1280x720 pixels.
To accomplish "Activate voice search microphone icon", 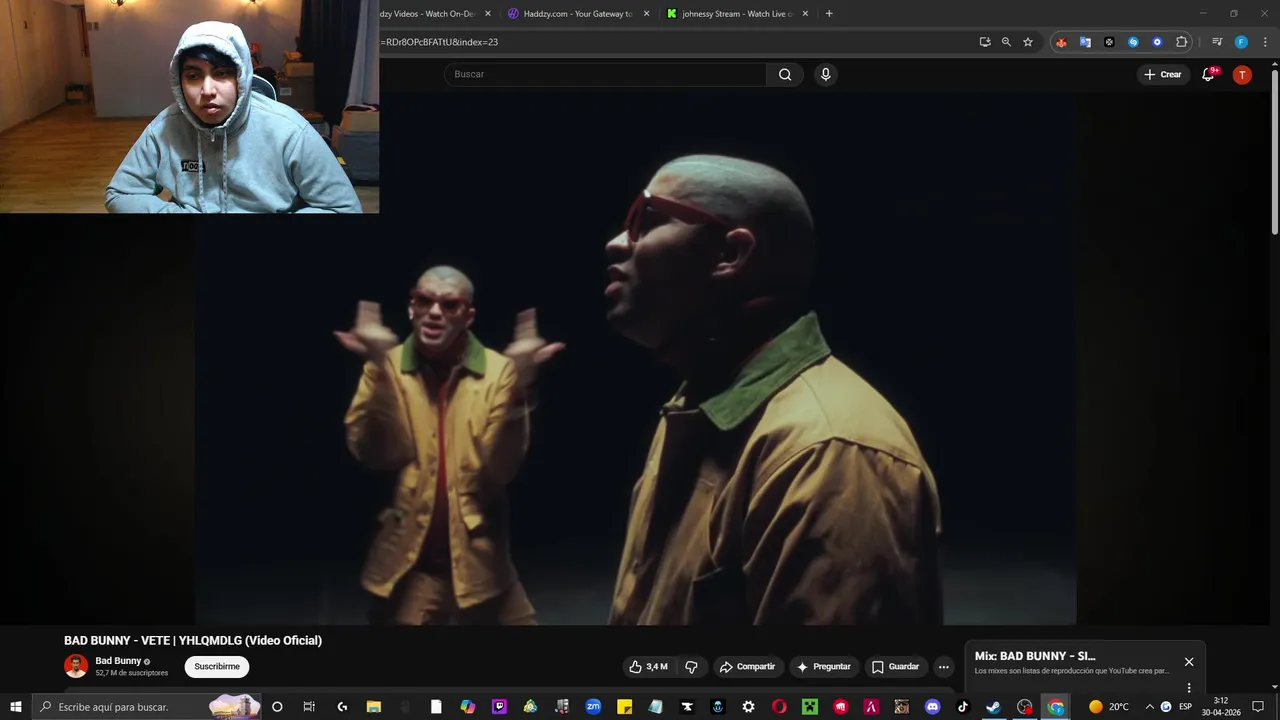I will point(825,74).
